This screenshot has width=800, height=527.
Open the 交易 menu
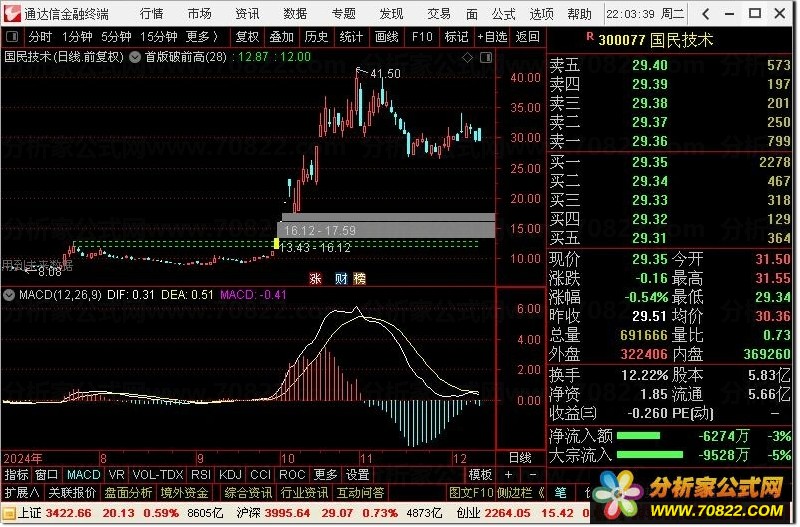[x=439, y=14]
